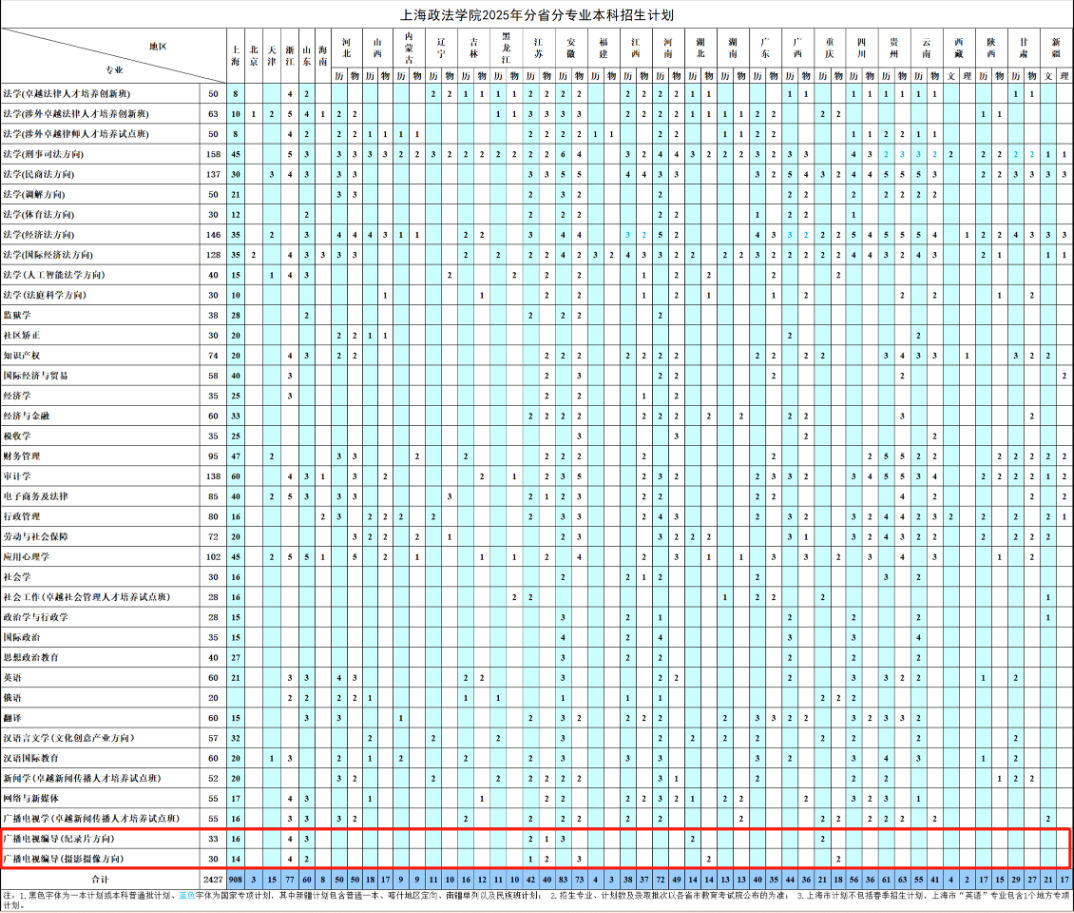Select the 安徽 province header
This screenshot has height=913, width=1074.
[x=571, y=48]
